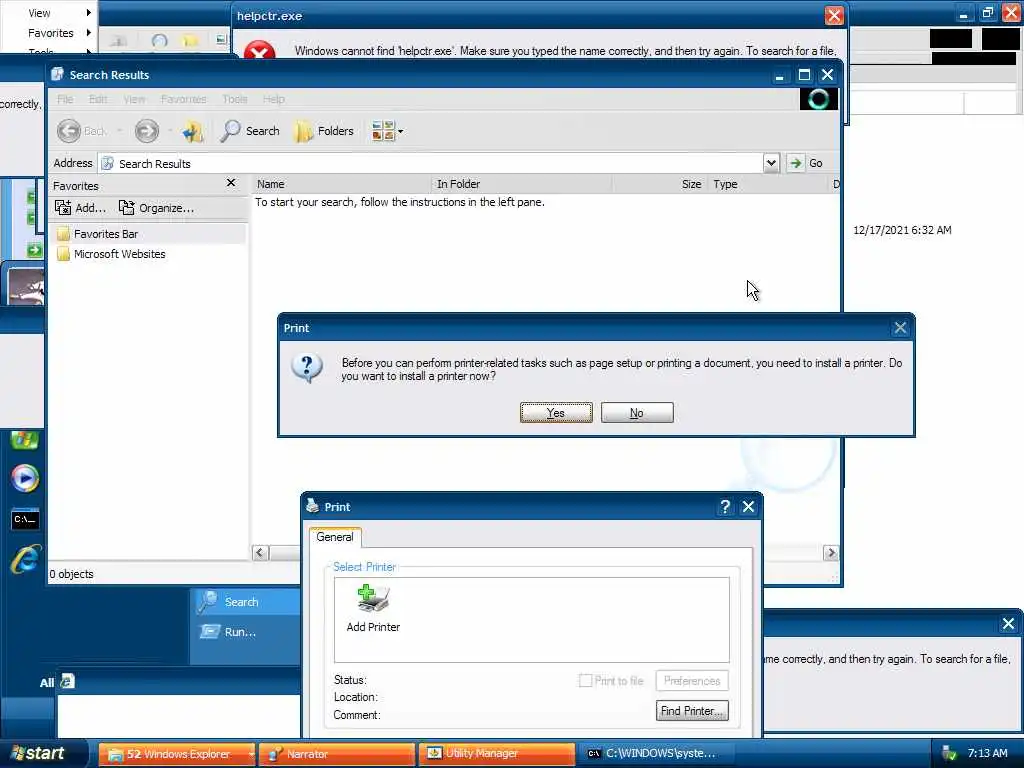Open the Internet Explorer icon on left

26,560
